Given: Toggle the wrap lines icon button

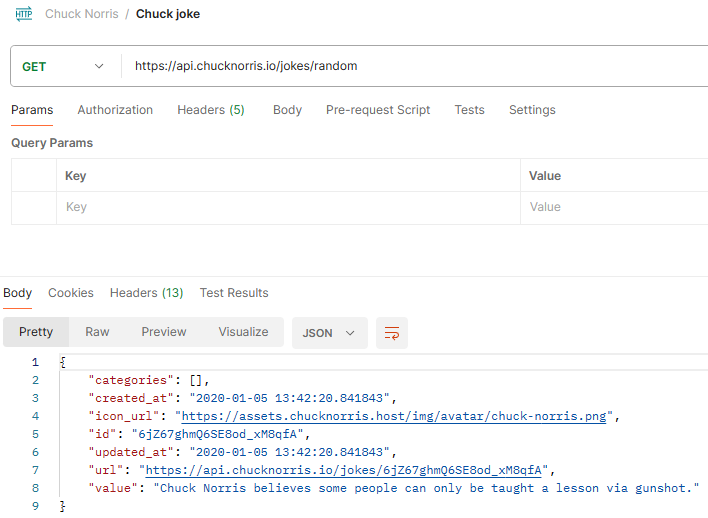Looking at the screenshot, I should [x=391, y=333].
